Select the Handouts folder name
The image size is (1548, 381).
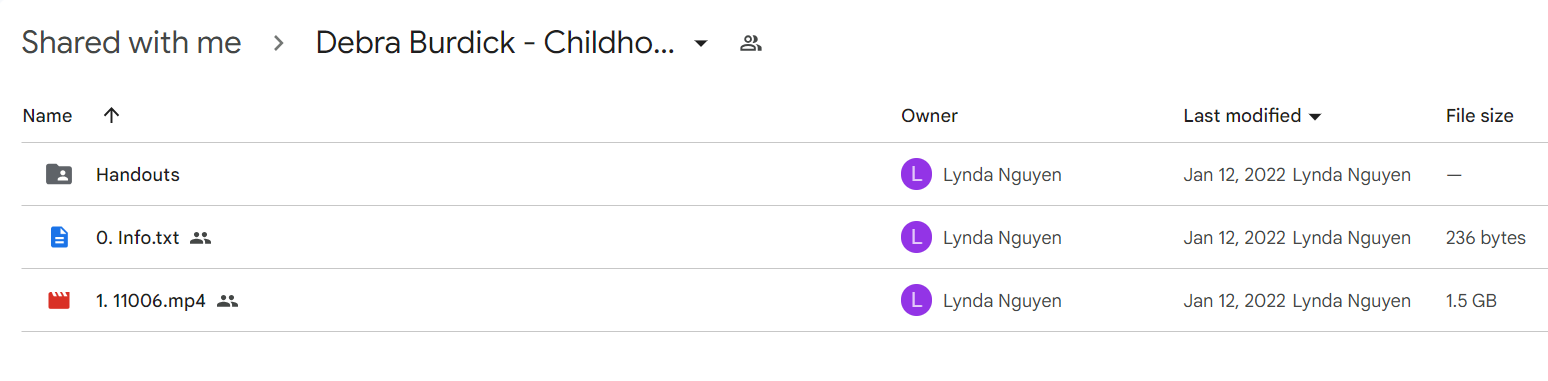(x=138, y=175)
